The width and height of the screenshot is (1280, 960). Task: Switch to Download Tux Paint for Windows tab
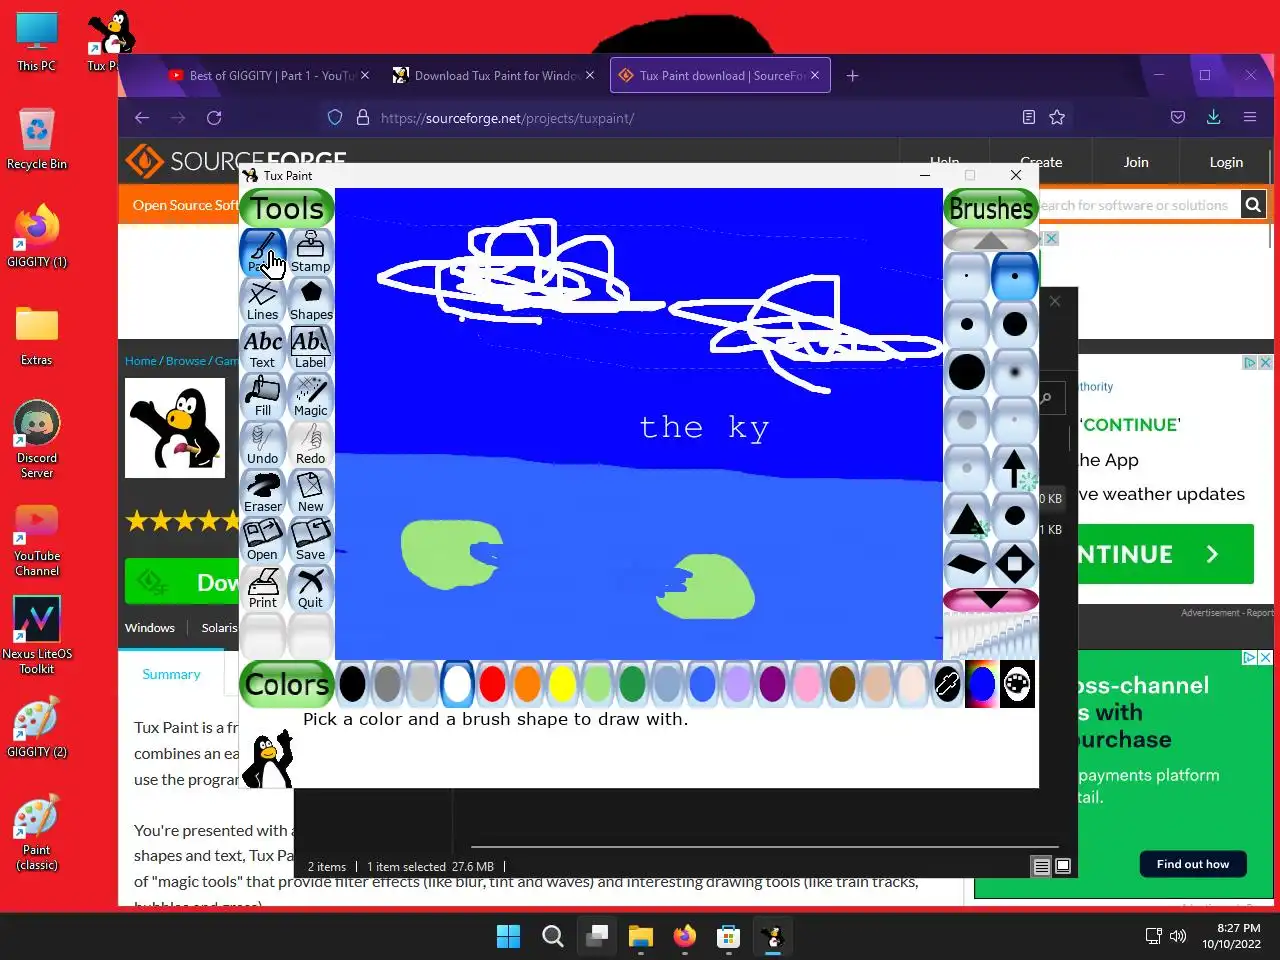point(494,75)
